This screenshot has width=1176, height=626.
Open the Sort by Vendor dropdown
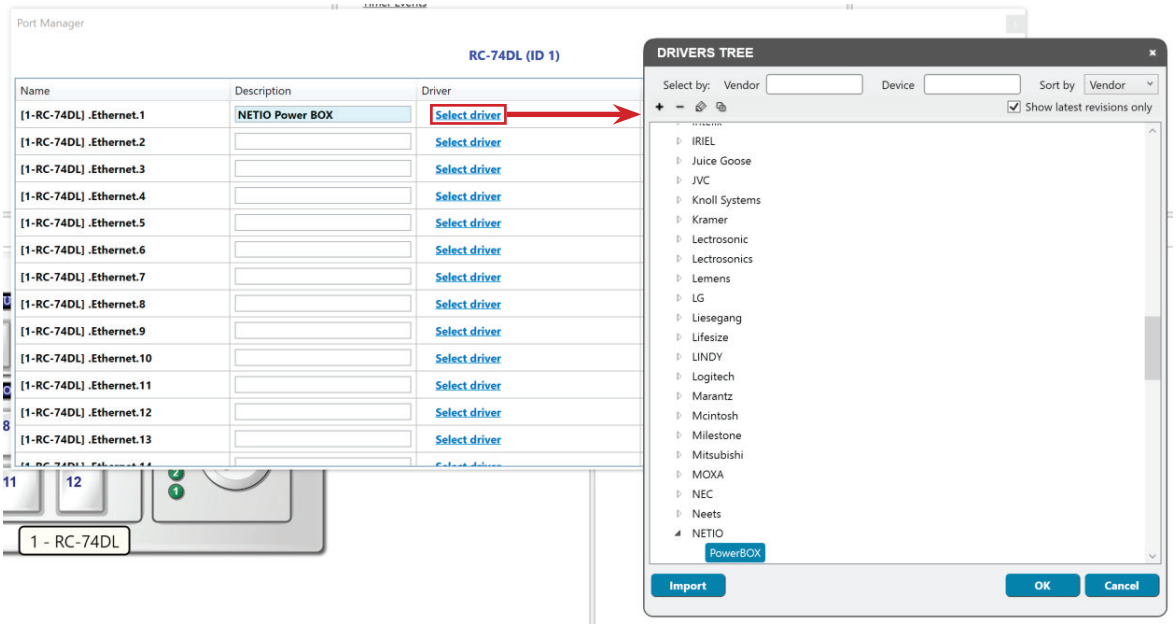point(1121,85)
